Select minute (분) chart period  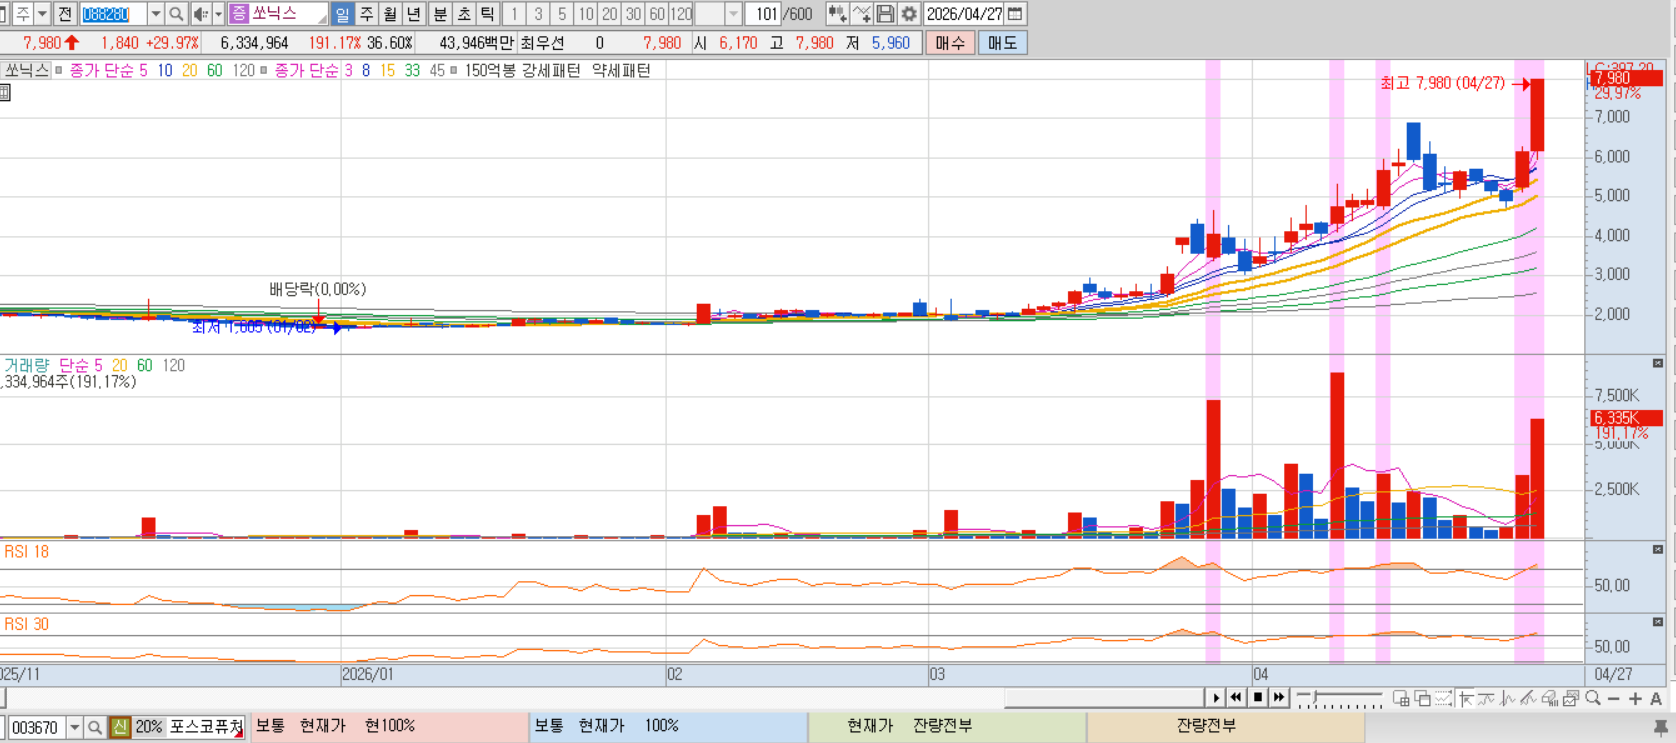pos(440,14)
